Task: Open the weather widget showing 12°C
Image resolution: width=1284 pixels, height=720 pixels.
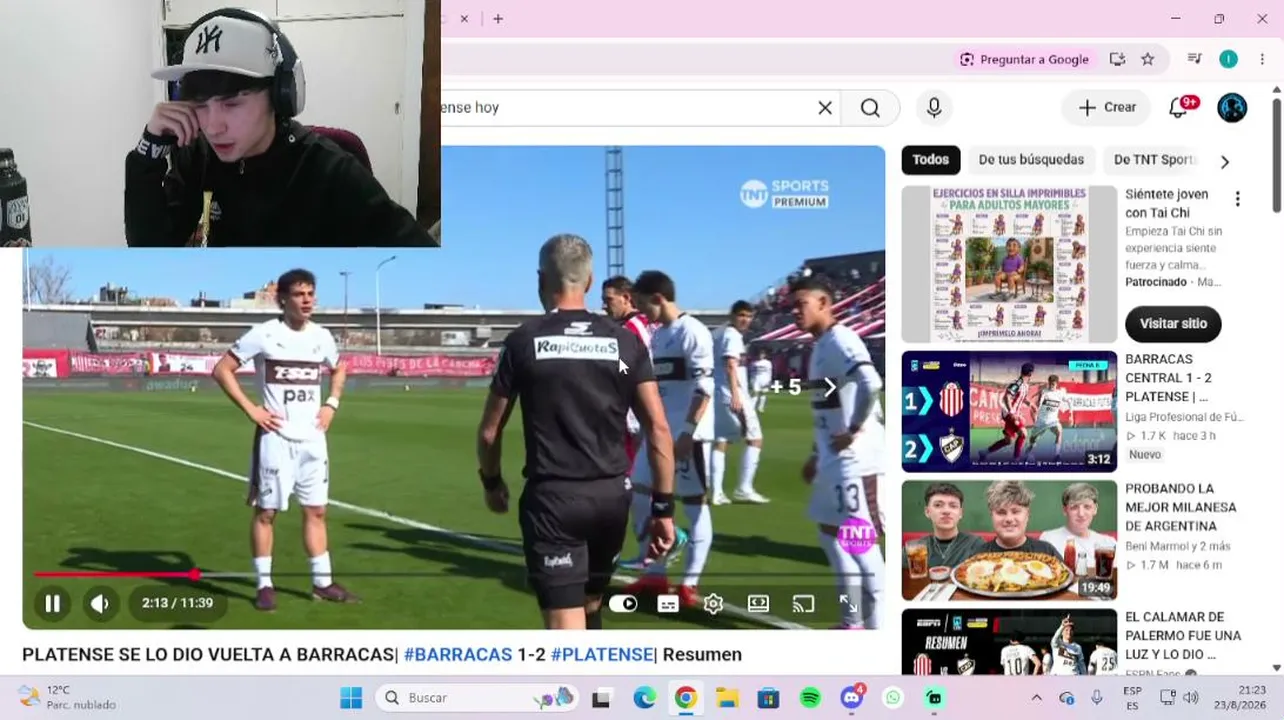Action: (67, 697)
